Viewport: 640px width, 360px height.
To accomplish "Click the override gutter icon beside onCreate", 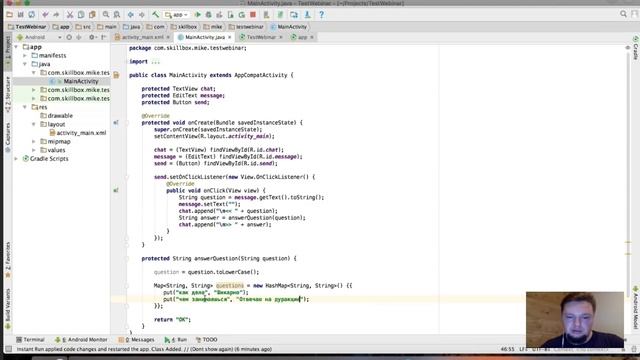I will click(x=116, y=122).
